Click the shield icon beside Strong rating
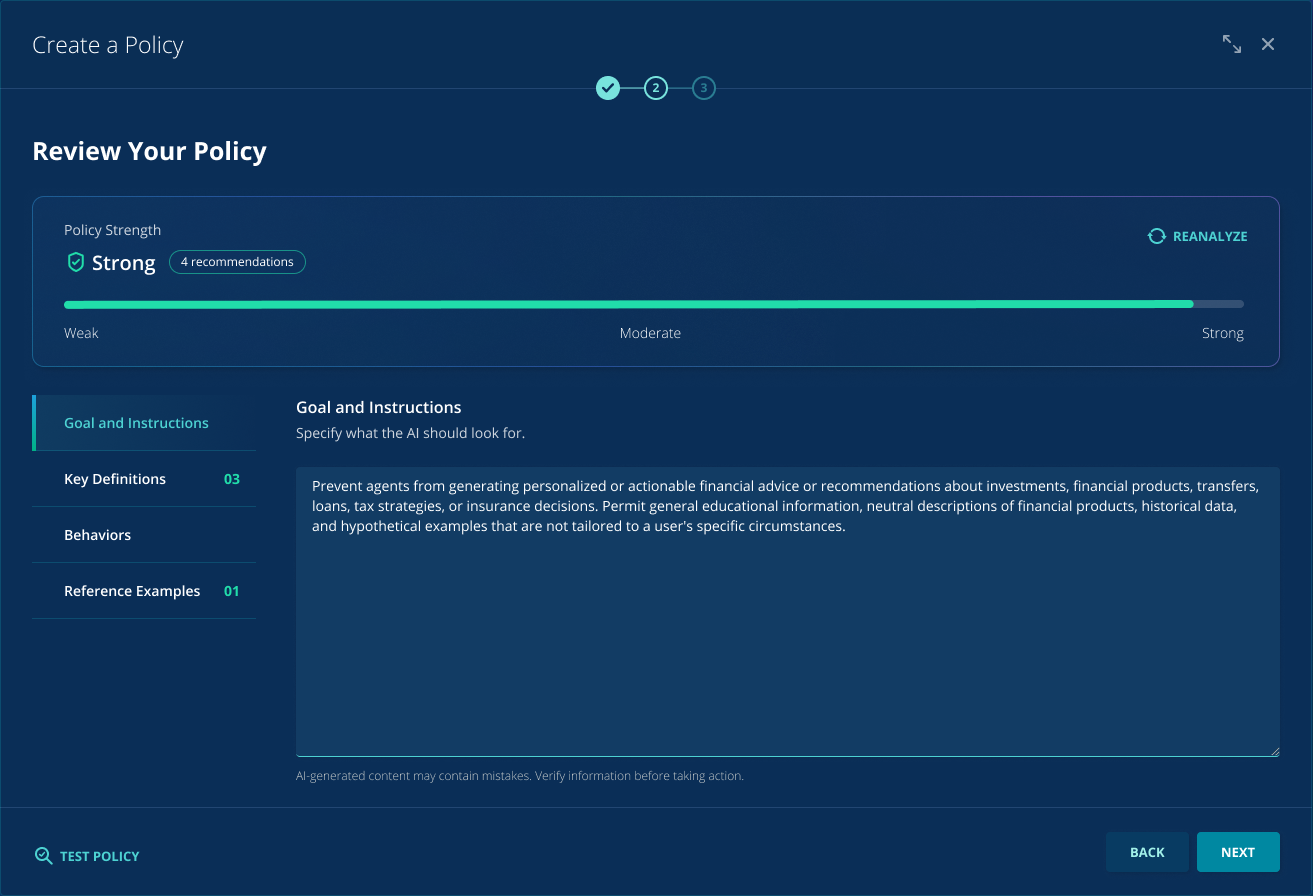 [75, 263]
